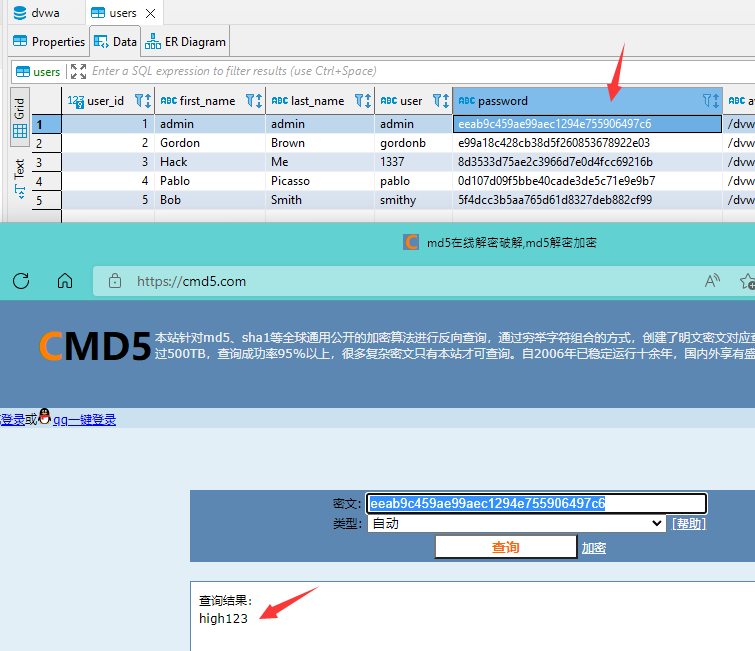
Task: Click user cell gordonb
Action: pos(414,143)
